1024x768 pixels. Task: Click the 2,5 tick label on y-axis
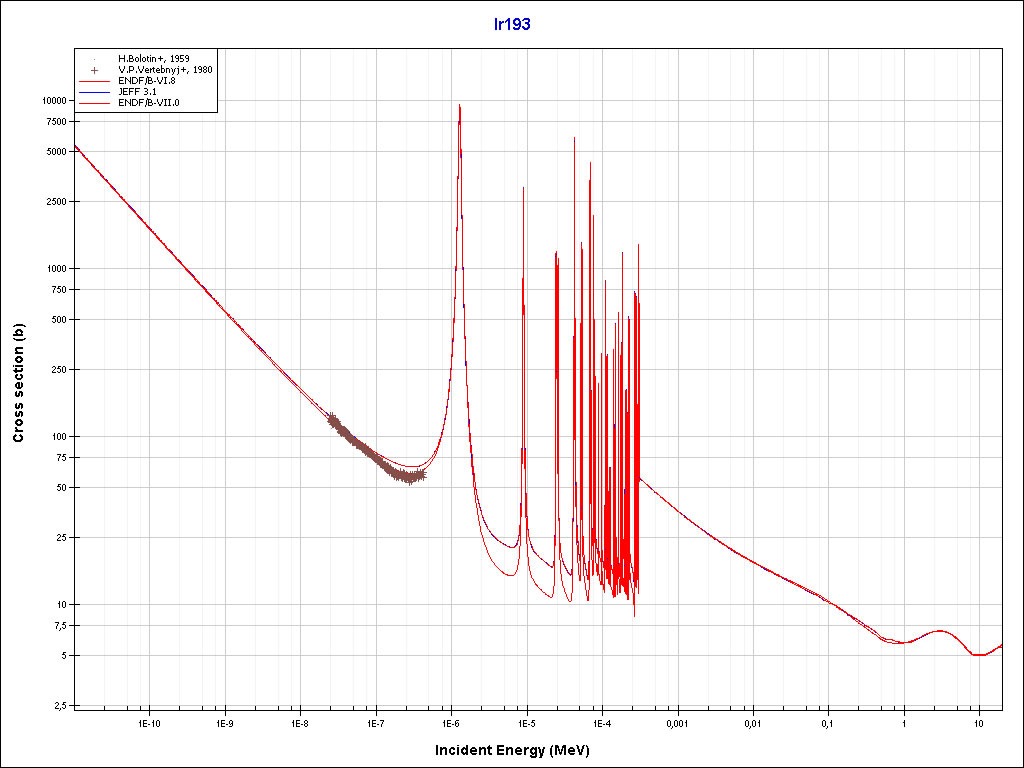point(59,706)
